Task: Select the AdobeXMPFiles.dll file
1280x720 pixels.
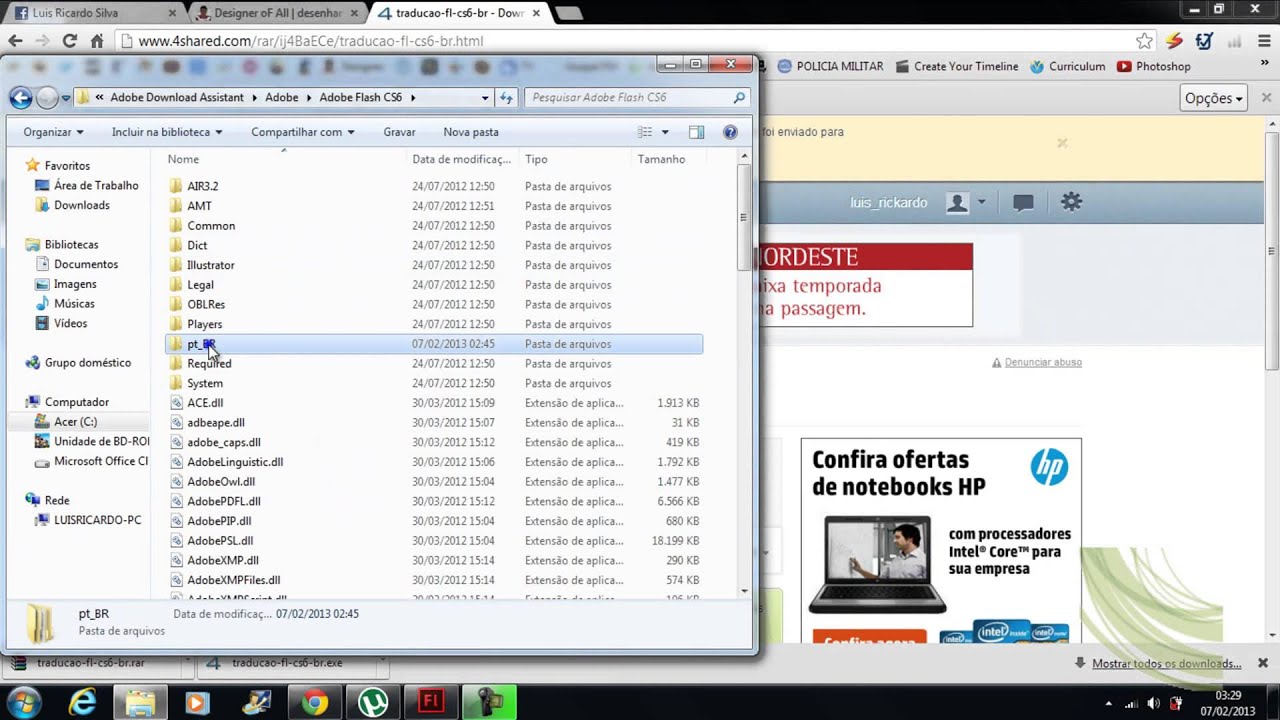Action: click(x=233, y=580)
